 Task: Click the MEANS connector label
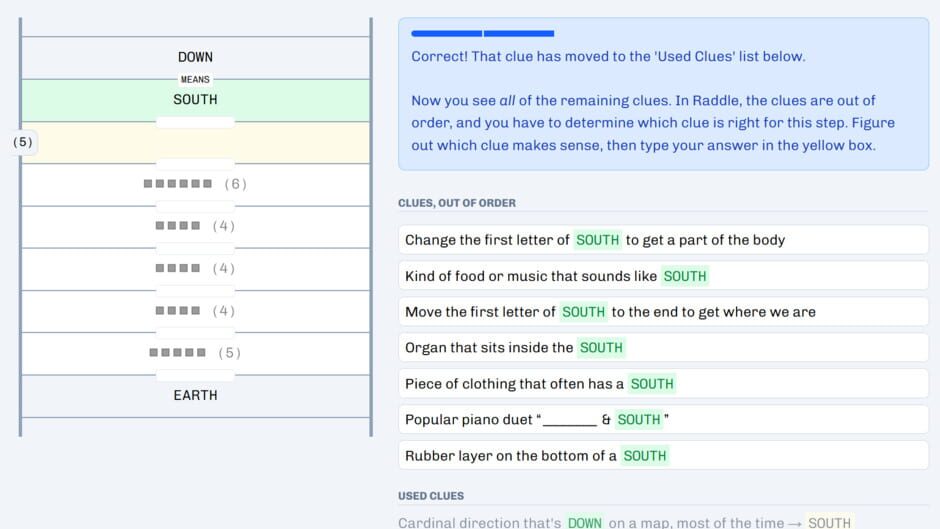click(195, 79)
